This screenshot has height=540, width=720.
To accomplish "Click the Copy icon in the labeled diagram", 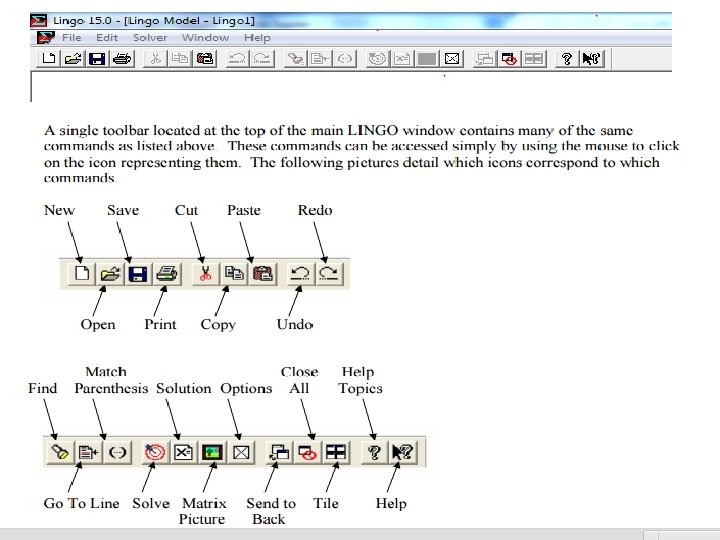I will coord(234,274).
